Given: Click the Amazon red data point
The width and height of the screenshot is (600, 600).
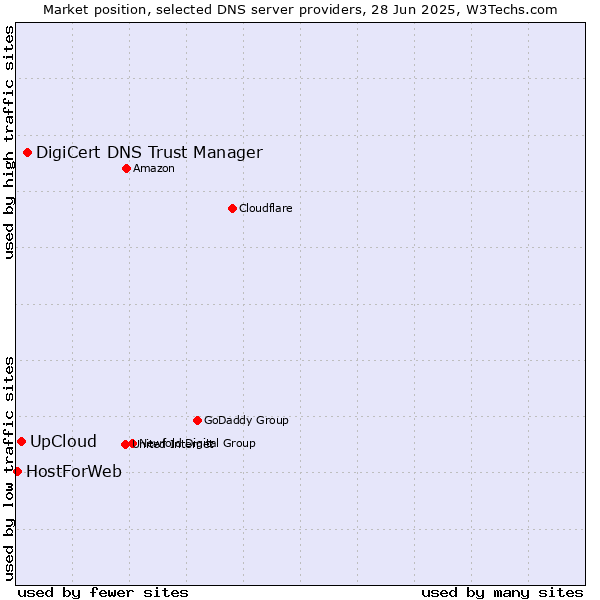Looking at the screenshot, I should tap(126, 168).
